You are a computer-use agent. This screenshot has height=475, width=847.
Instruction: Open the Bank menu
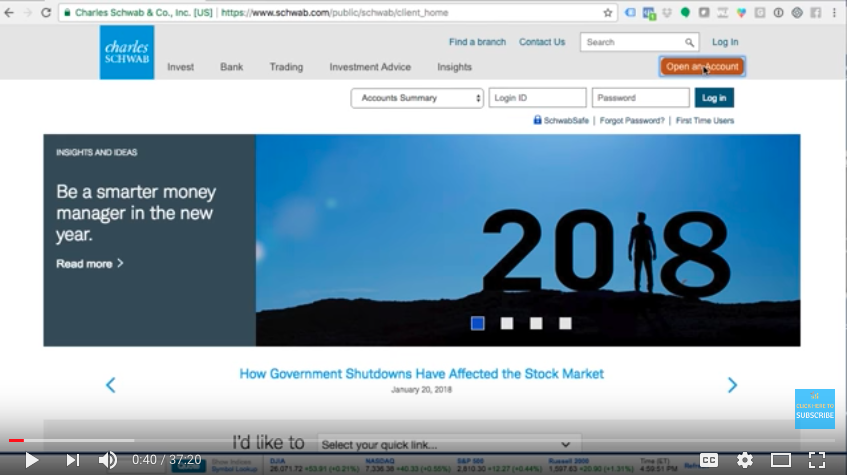click(x=231, y=67)
